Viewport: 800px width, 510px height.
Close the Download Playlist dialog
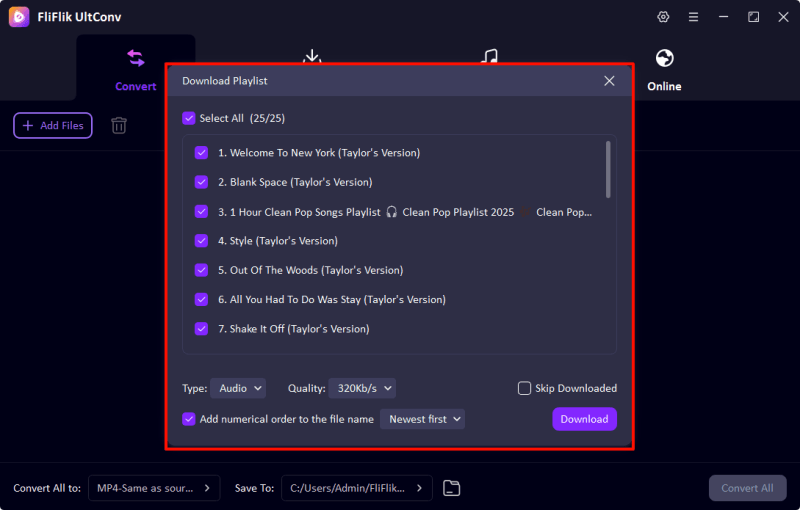(609, 81)
